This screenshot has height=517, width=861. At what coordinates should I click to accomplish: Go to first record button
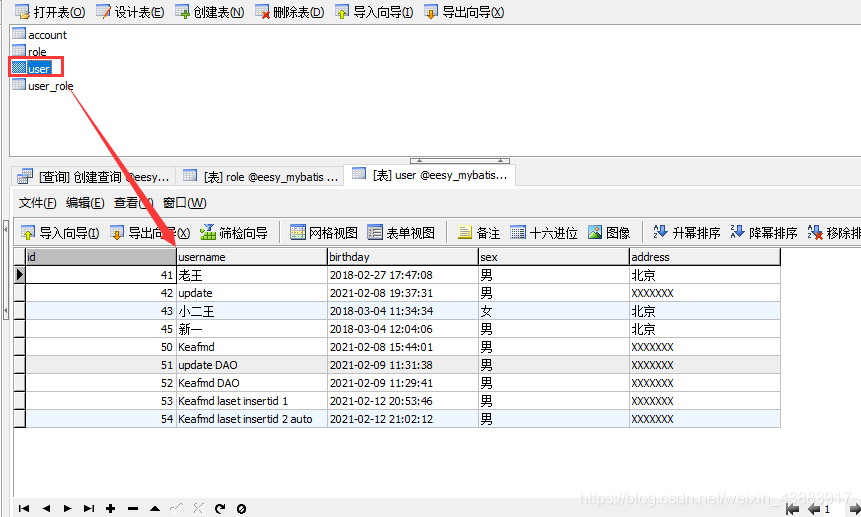coord(24,509)
